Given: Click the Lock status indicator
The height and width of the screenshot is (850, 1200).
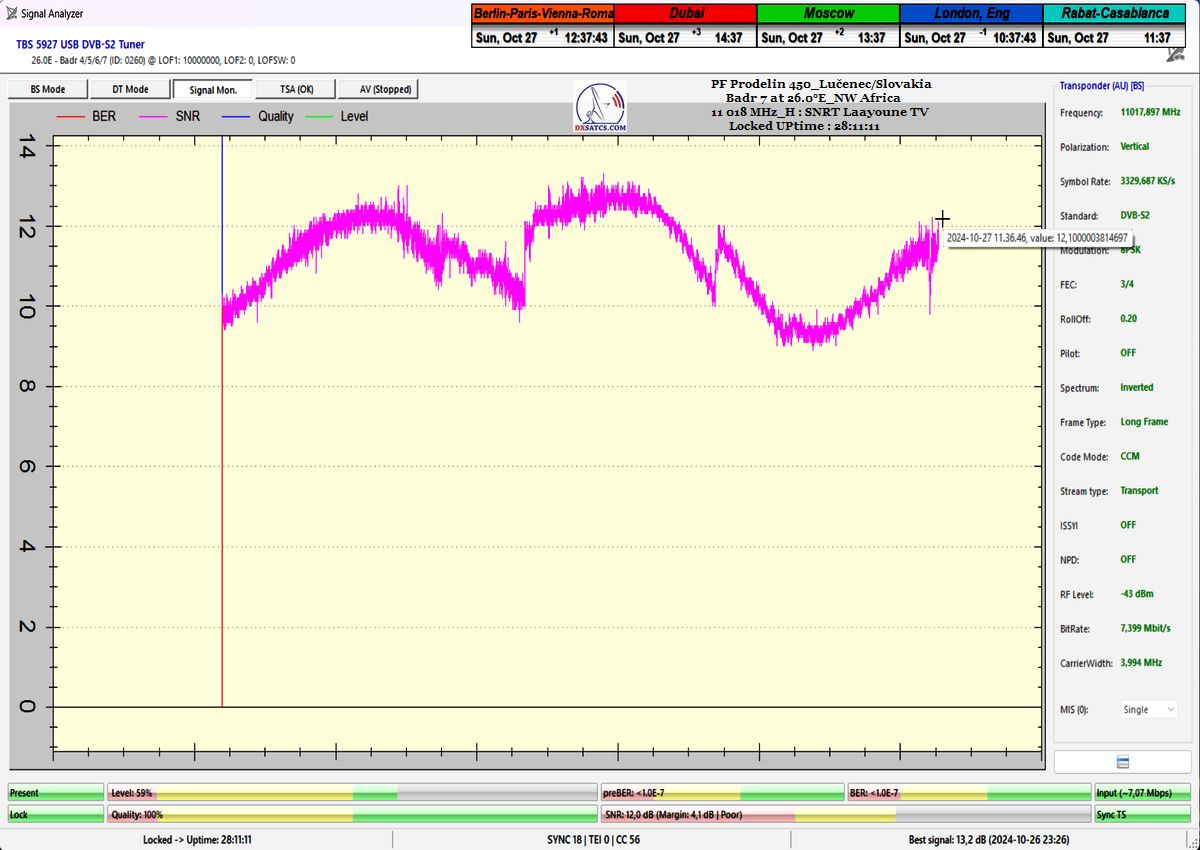Looking at the screenshot, I should pos(55,815).
